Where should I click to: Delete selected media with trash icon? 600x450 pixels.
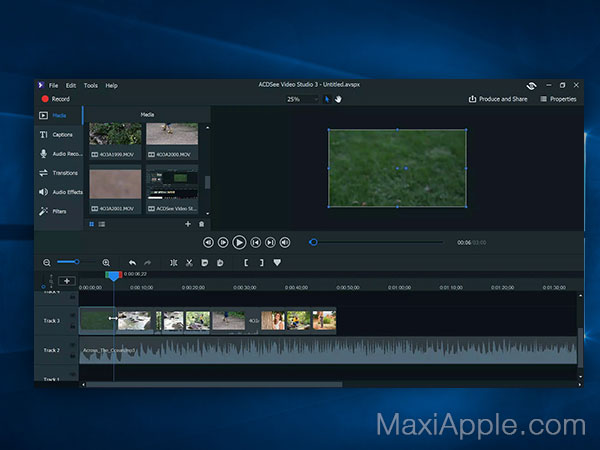(x=202, y=224)
